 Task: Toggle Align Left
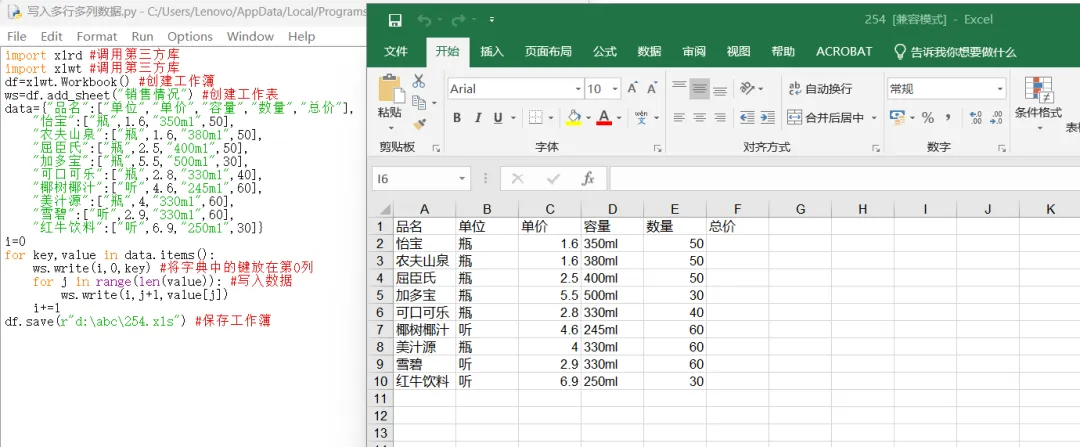[679, 118]
